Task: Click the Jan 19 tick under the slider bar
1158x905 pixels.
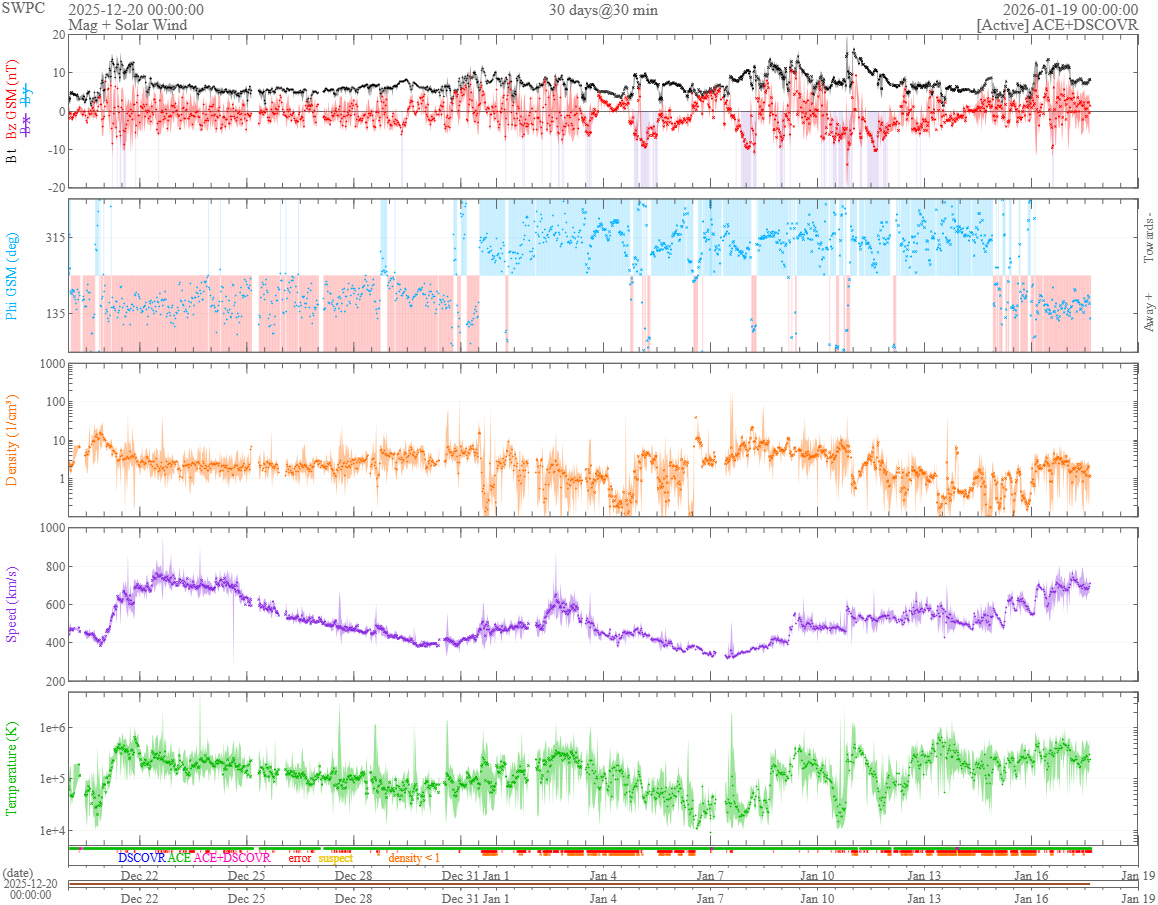Action: point(1139,899)
